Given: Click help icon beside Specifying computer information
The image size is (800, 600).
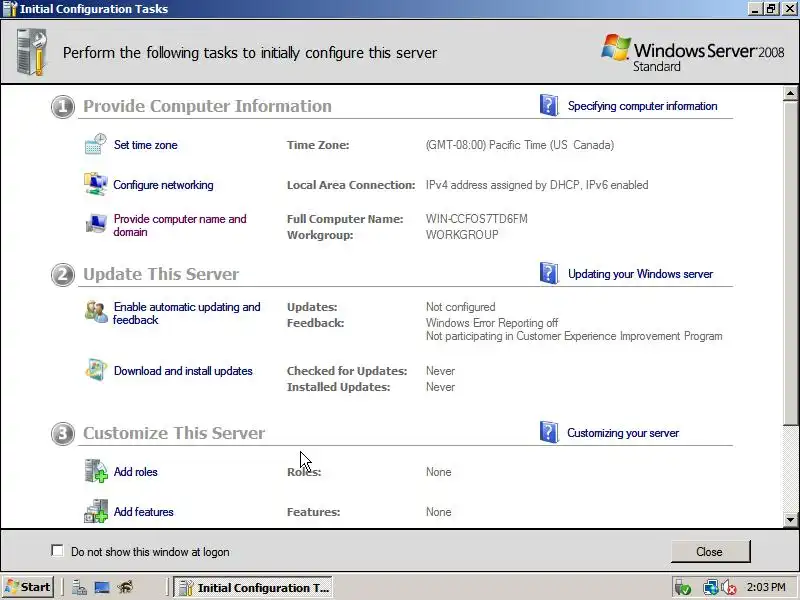Looking at the screenshot, I should click(549, 105).
